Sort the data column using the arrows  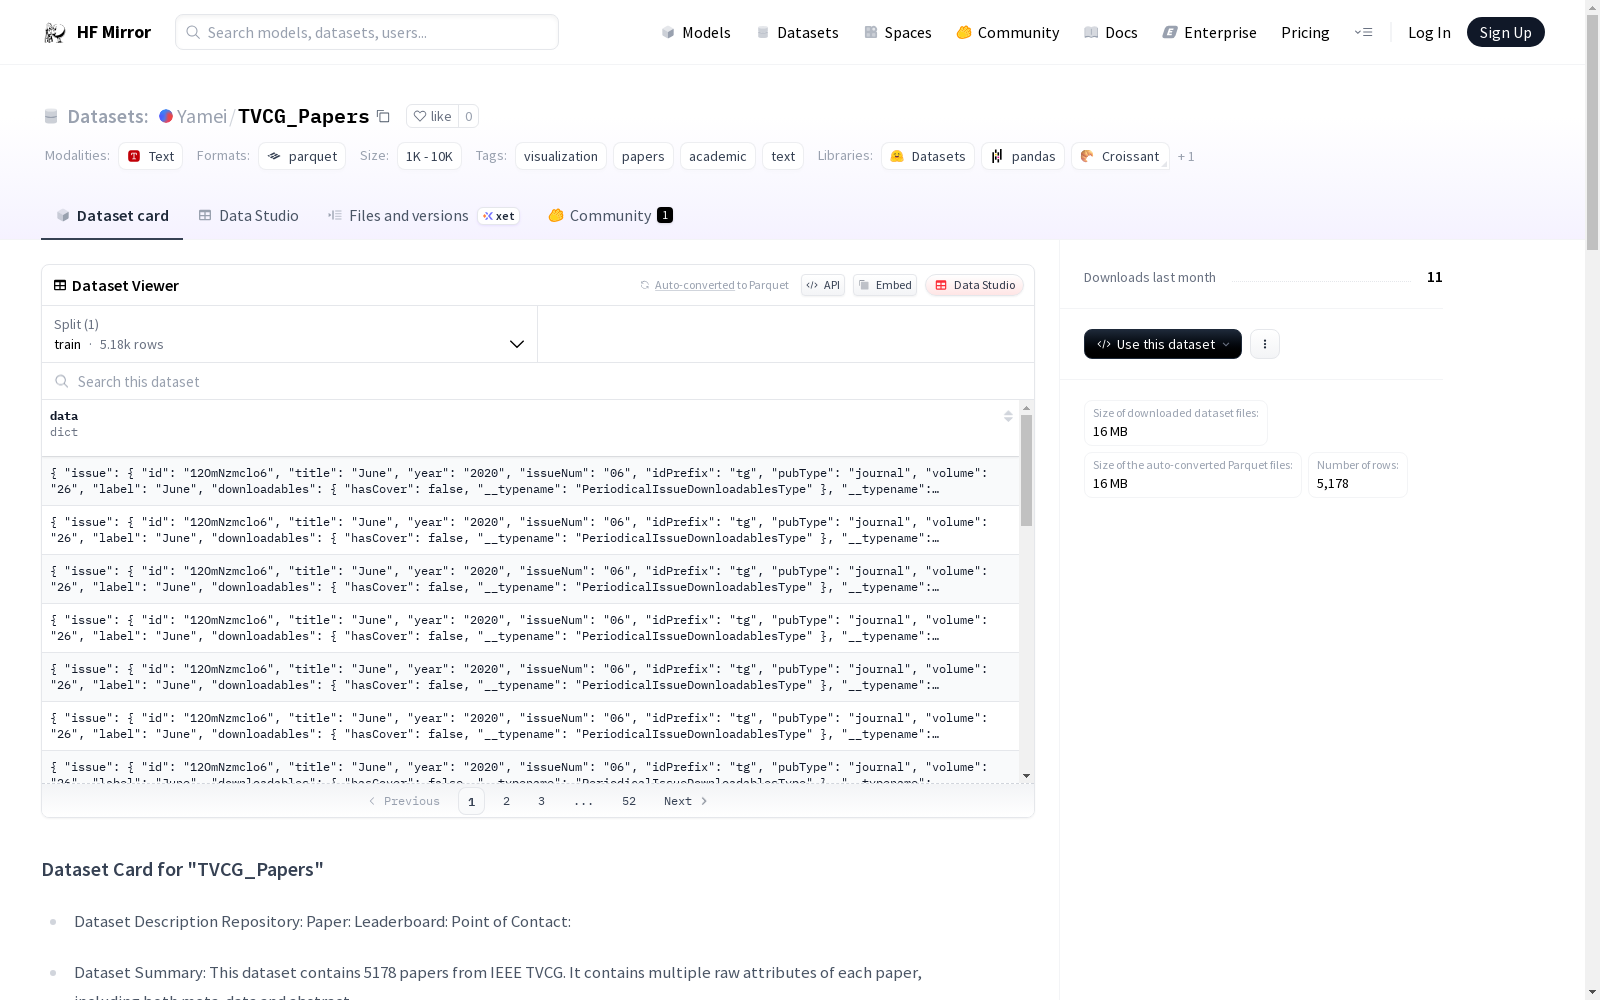pyautogui.click(x=1008, y=416)
